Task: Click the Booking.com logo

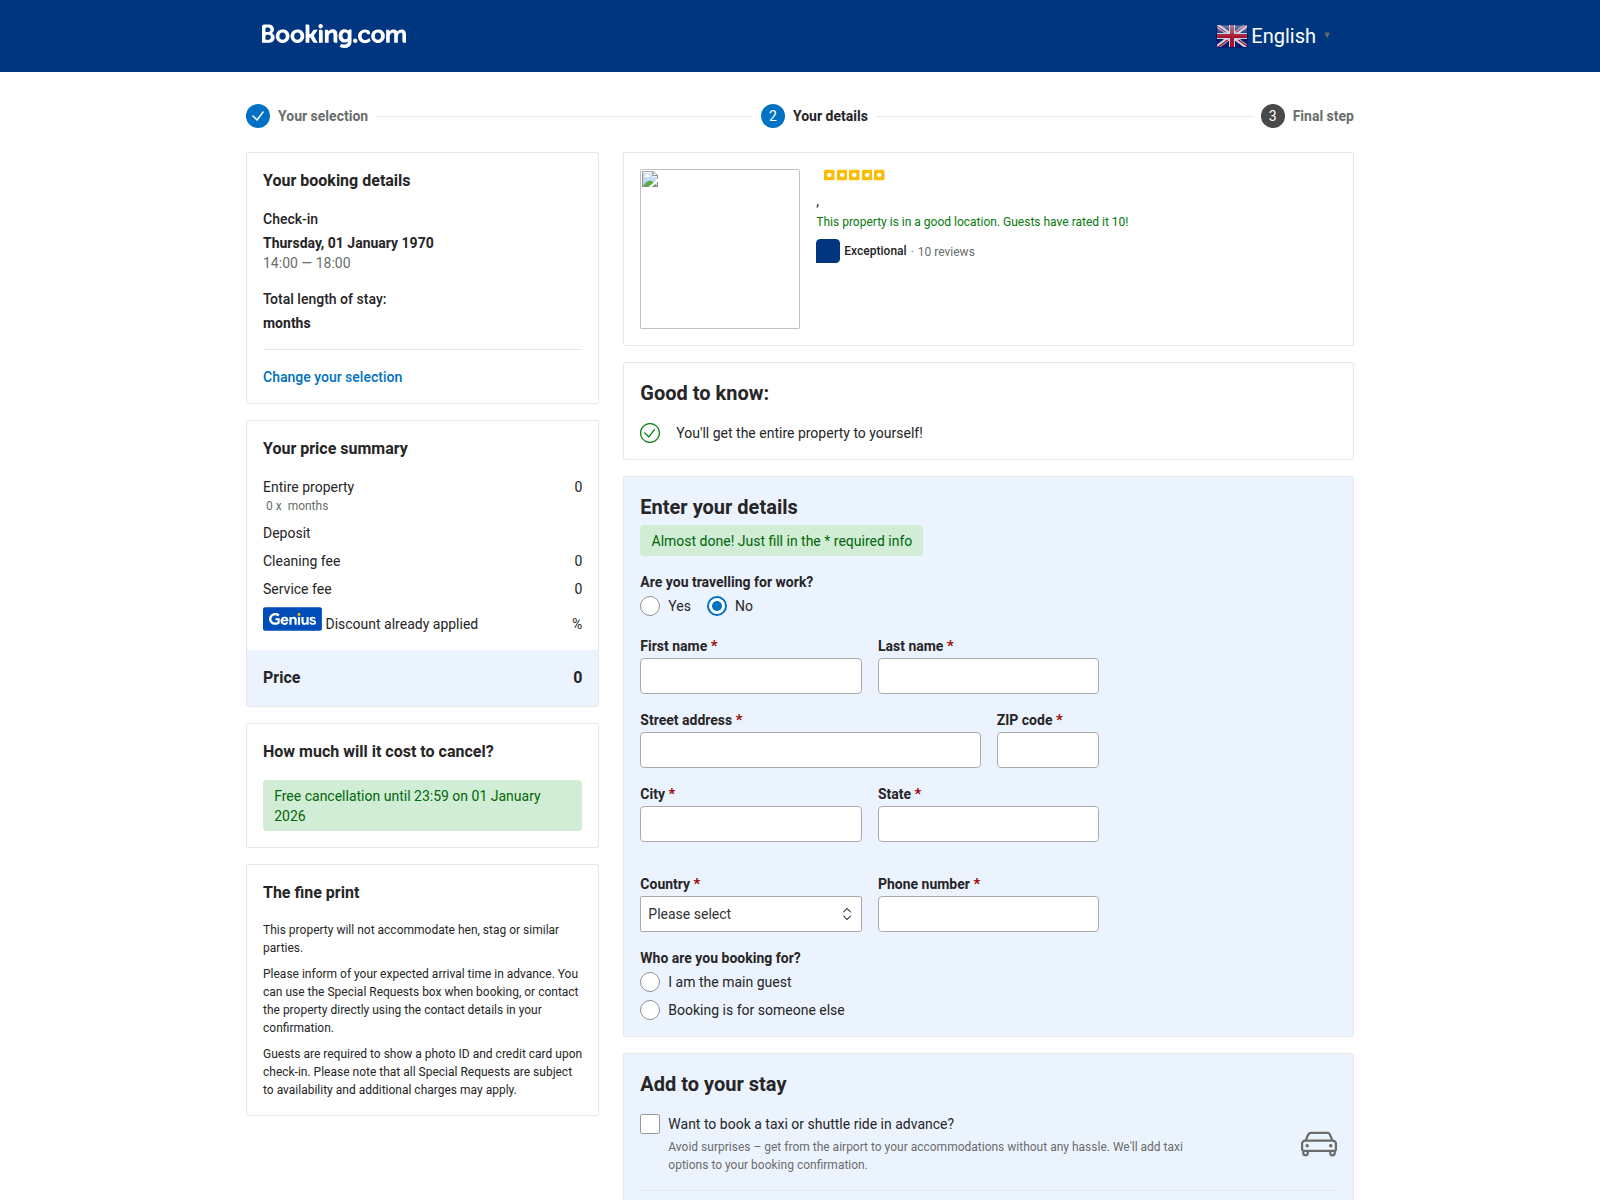Action: pos(334,35)
